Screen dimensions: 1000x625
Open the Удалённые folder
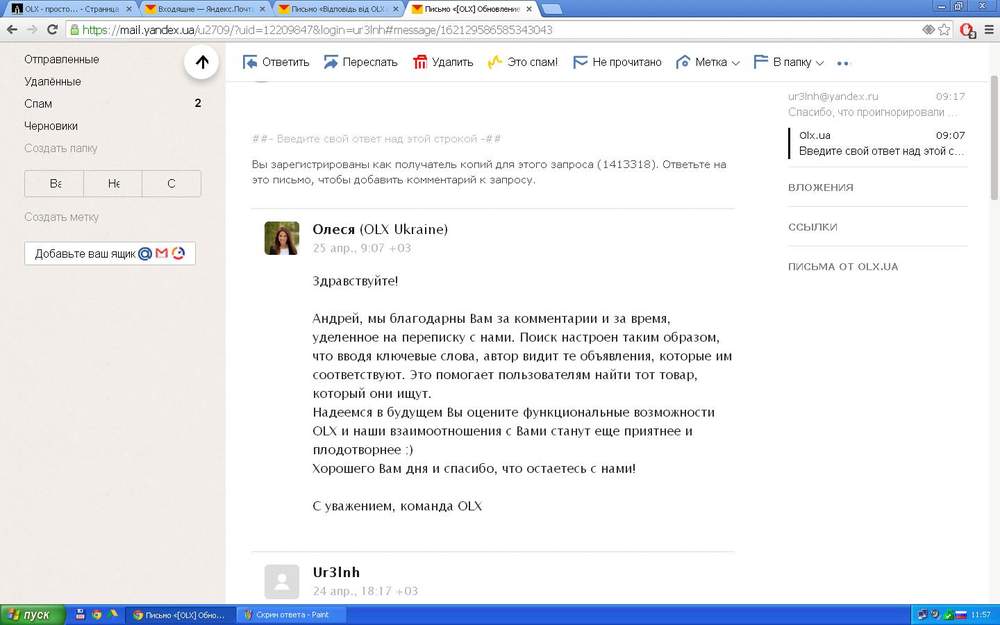pos(52,82)
